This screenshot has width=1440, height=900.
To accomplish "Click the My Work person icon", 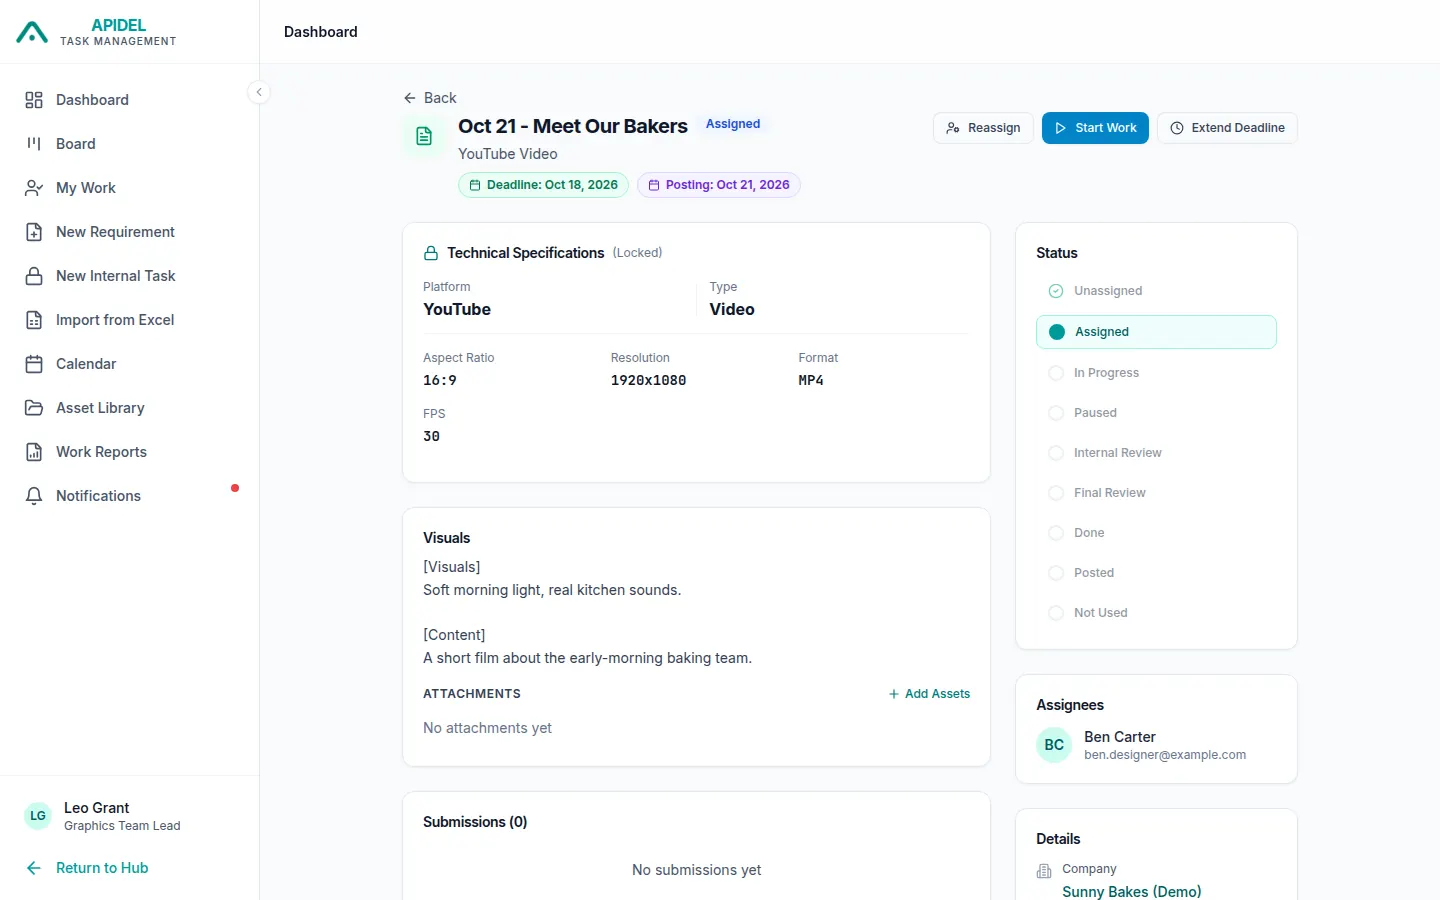I will [34, 188].
